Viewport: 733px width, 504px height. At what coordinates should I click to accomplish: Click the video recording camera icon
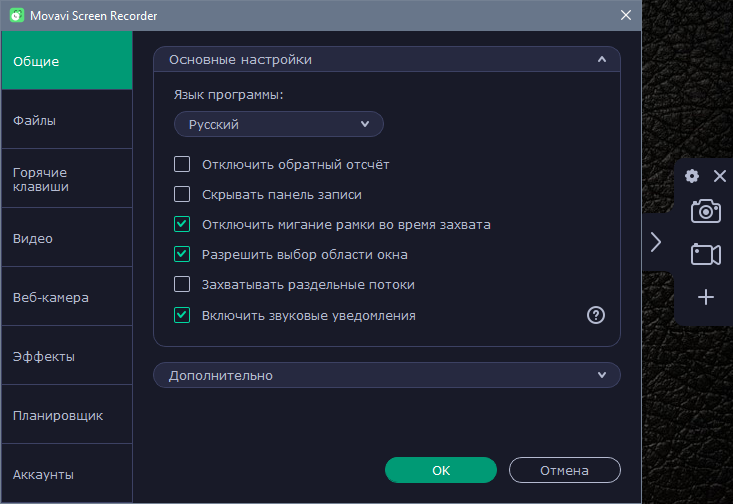[705, 254]
